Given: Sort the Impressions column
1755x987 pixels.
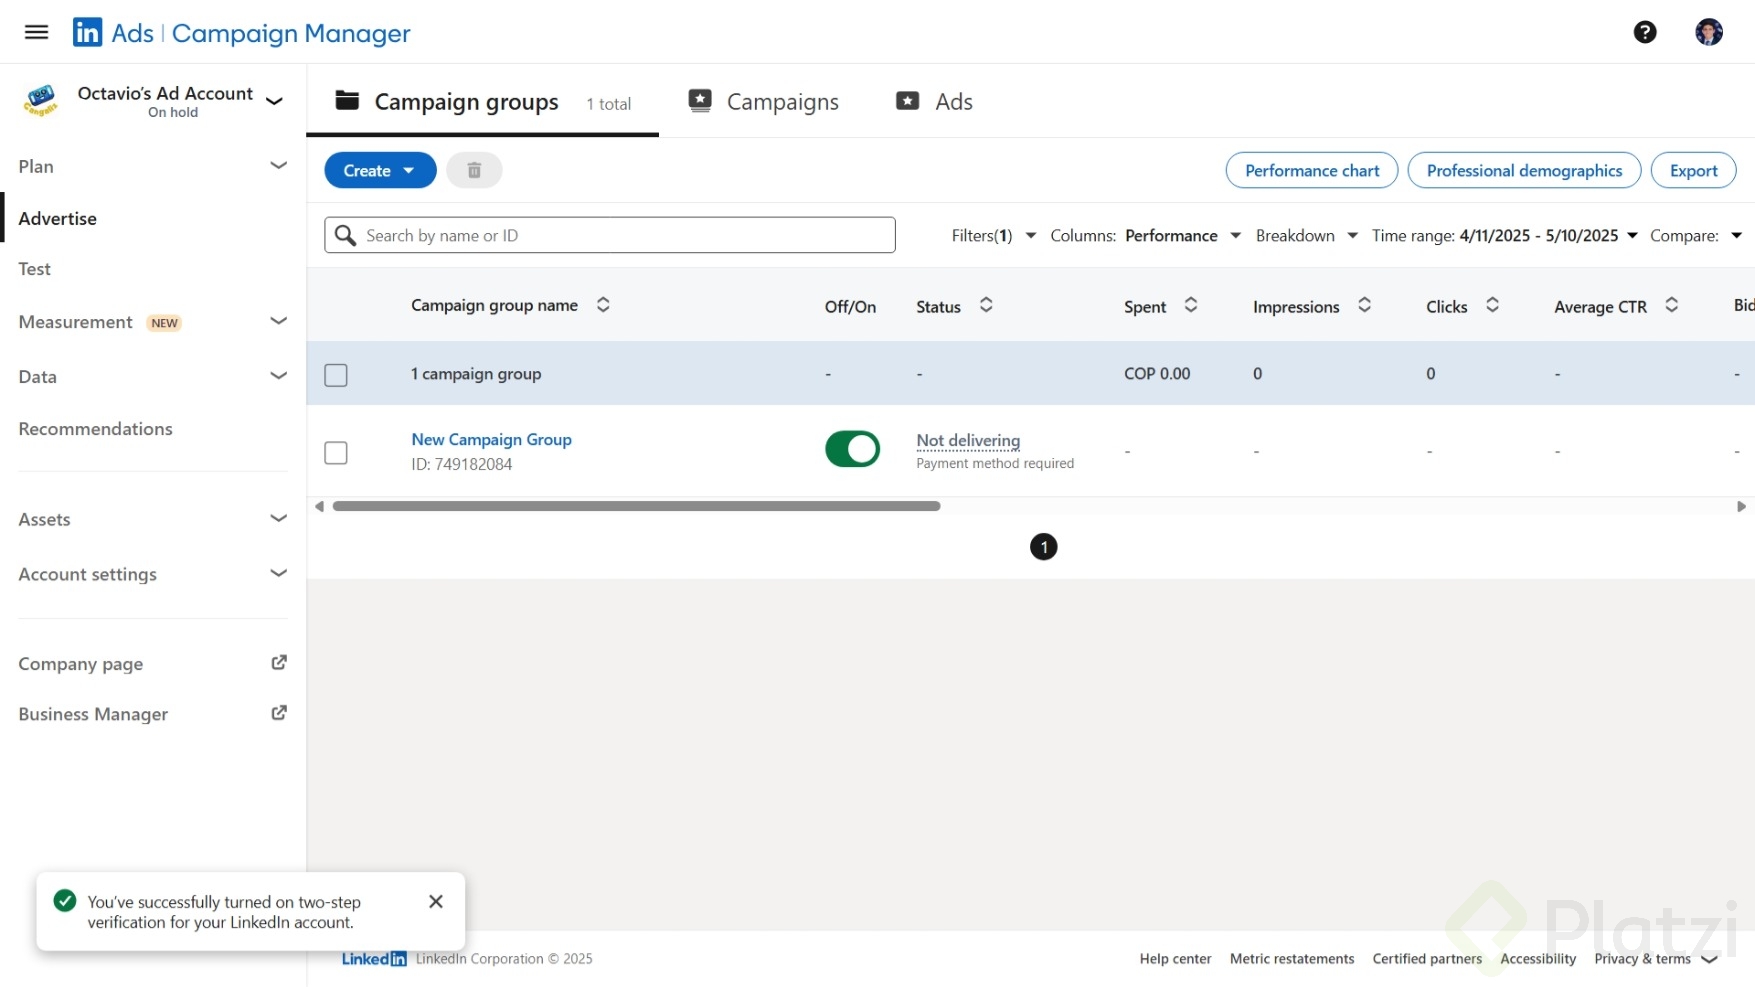Looking at the screenshot, I should point(1364,305).
